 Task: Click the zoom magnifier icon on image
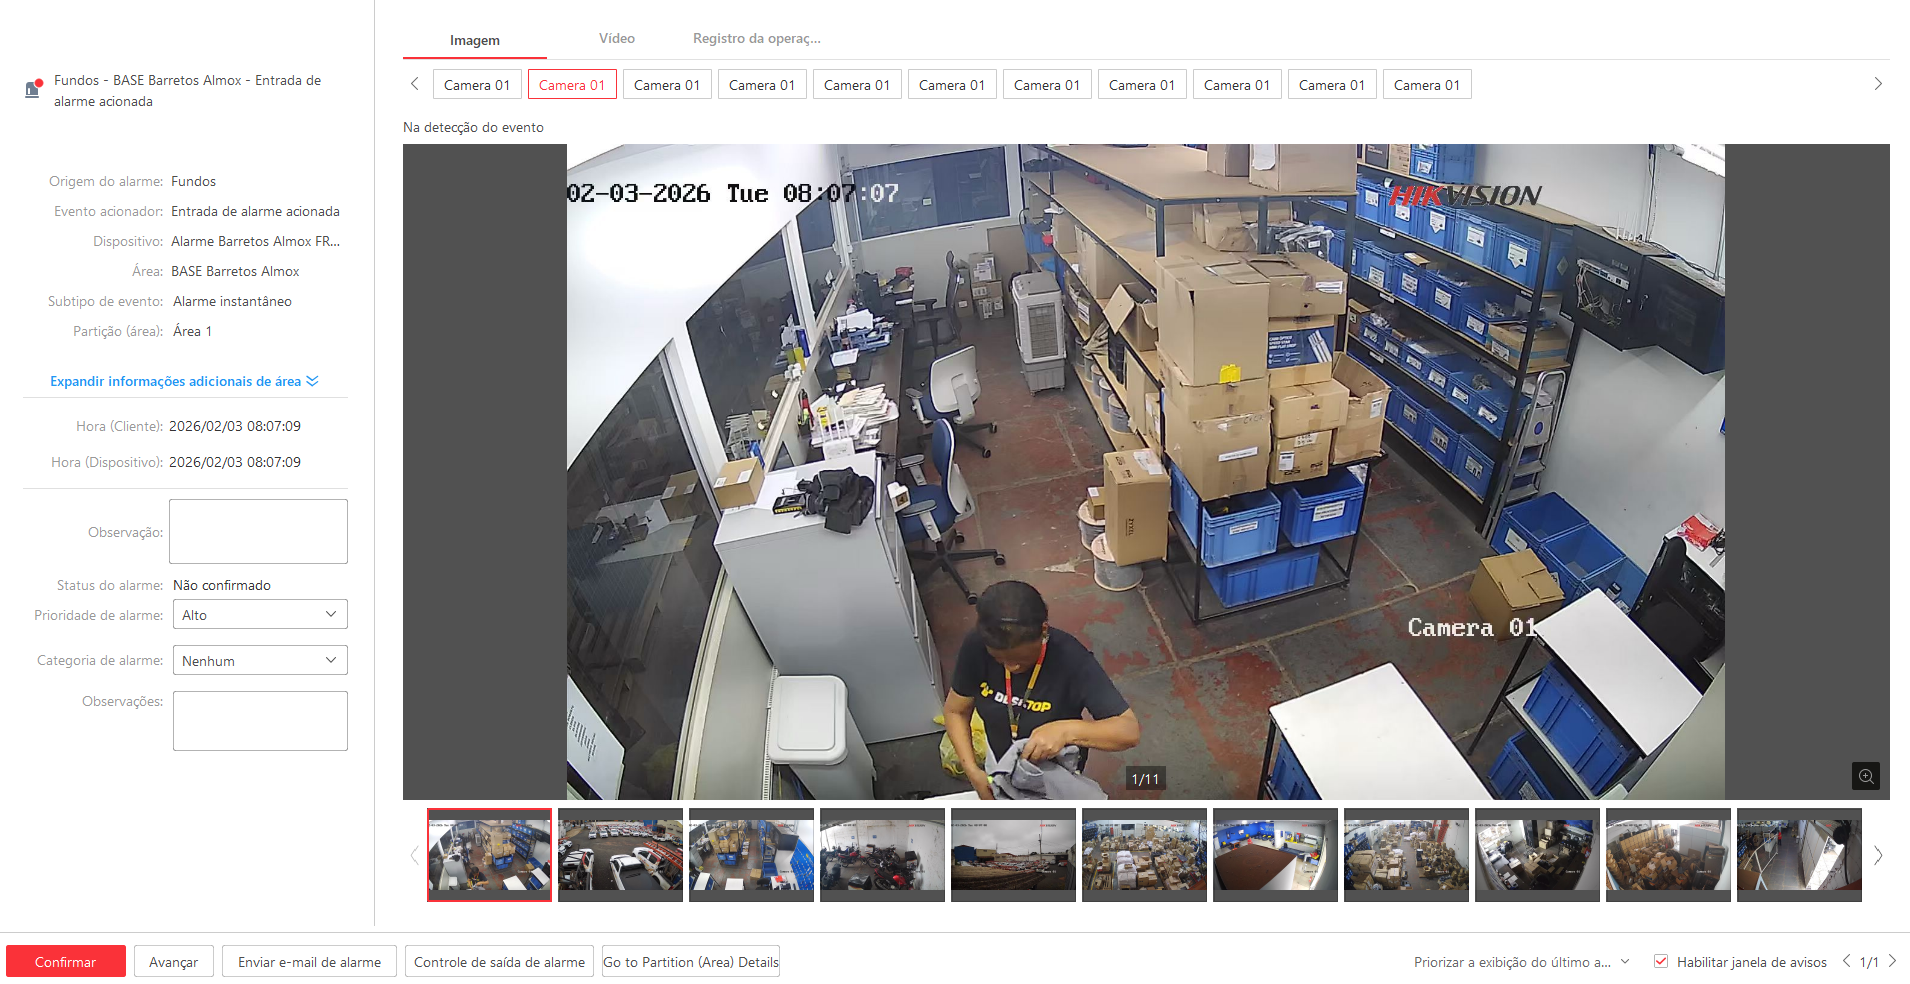pos(1865,776)
